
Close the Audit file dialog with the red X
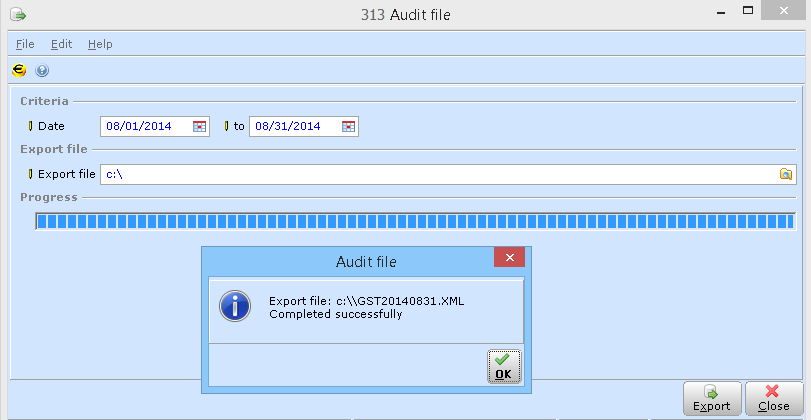coord(510,260)
